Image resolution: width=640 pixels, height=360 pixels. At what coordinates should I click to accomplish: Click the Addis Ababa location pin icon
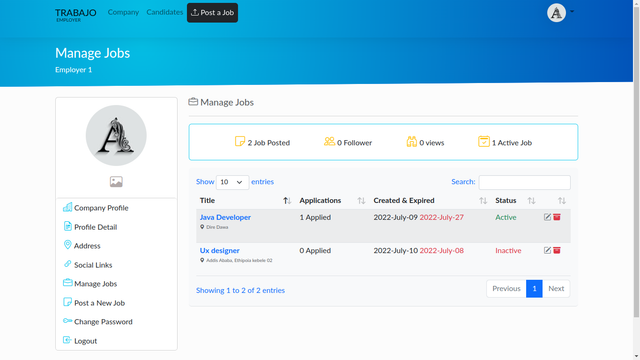click(202, 260)
